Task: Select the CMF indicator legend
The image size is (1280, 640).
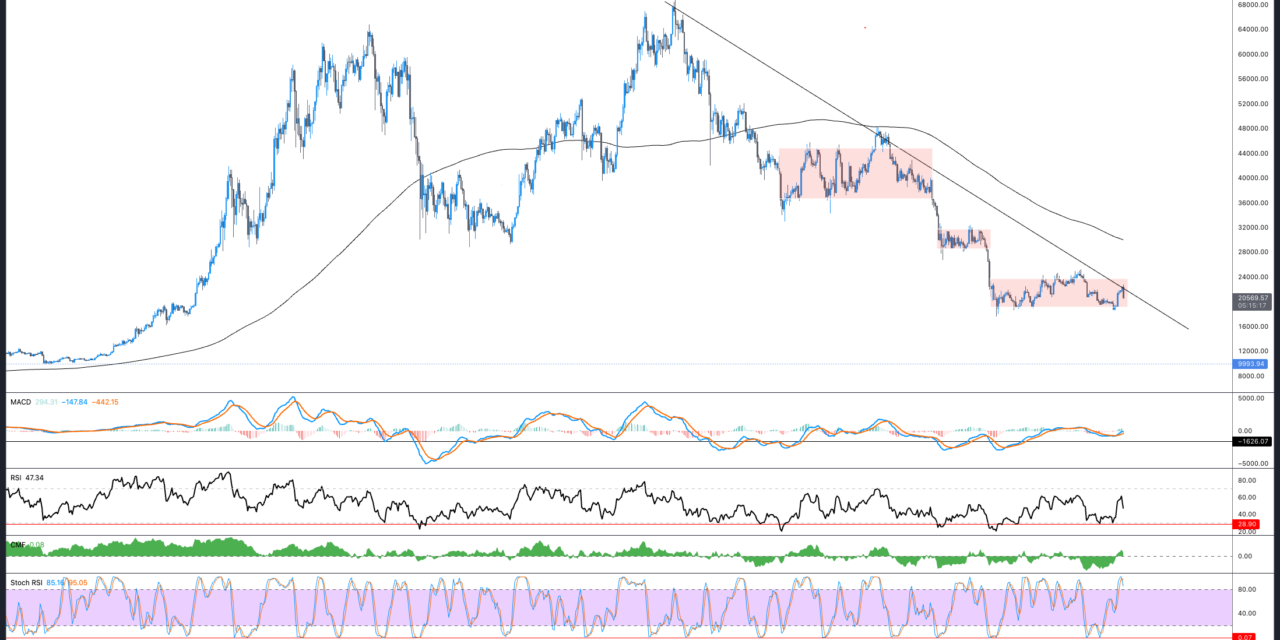Action: tap(17, 545)
